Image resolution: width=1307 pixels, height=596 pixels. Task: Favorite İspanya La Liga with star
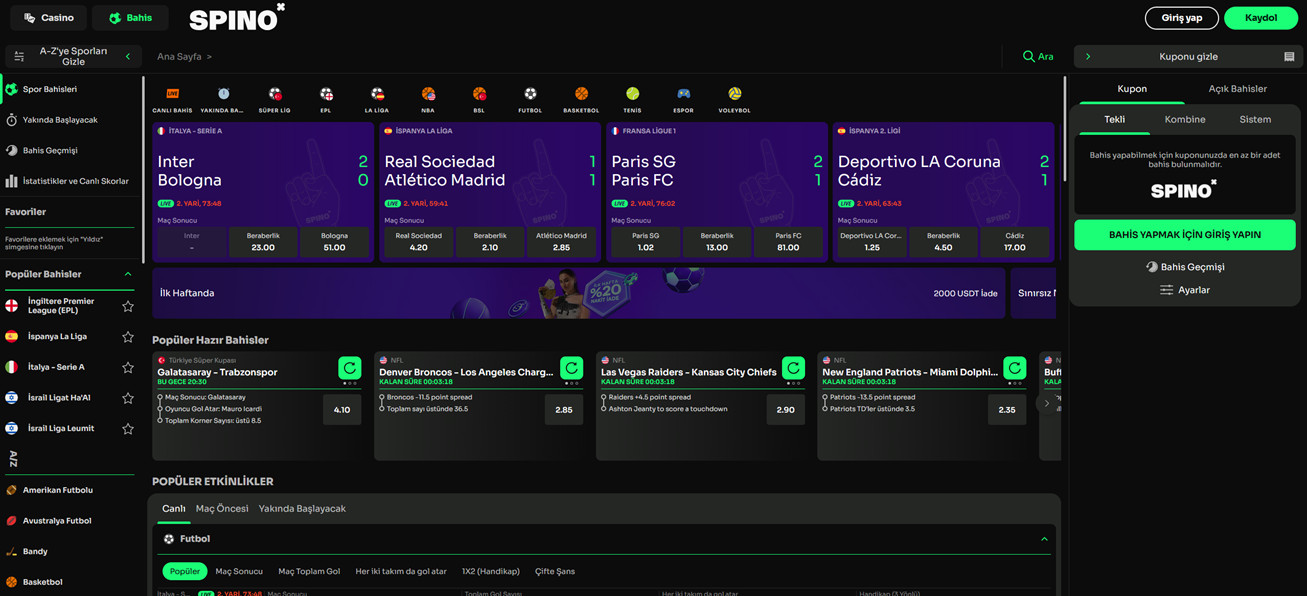[x=127, y=337]
